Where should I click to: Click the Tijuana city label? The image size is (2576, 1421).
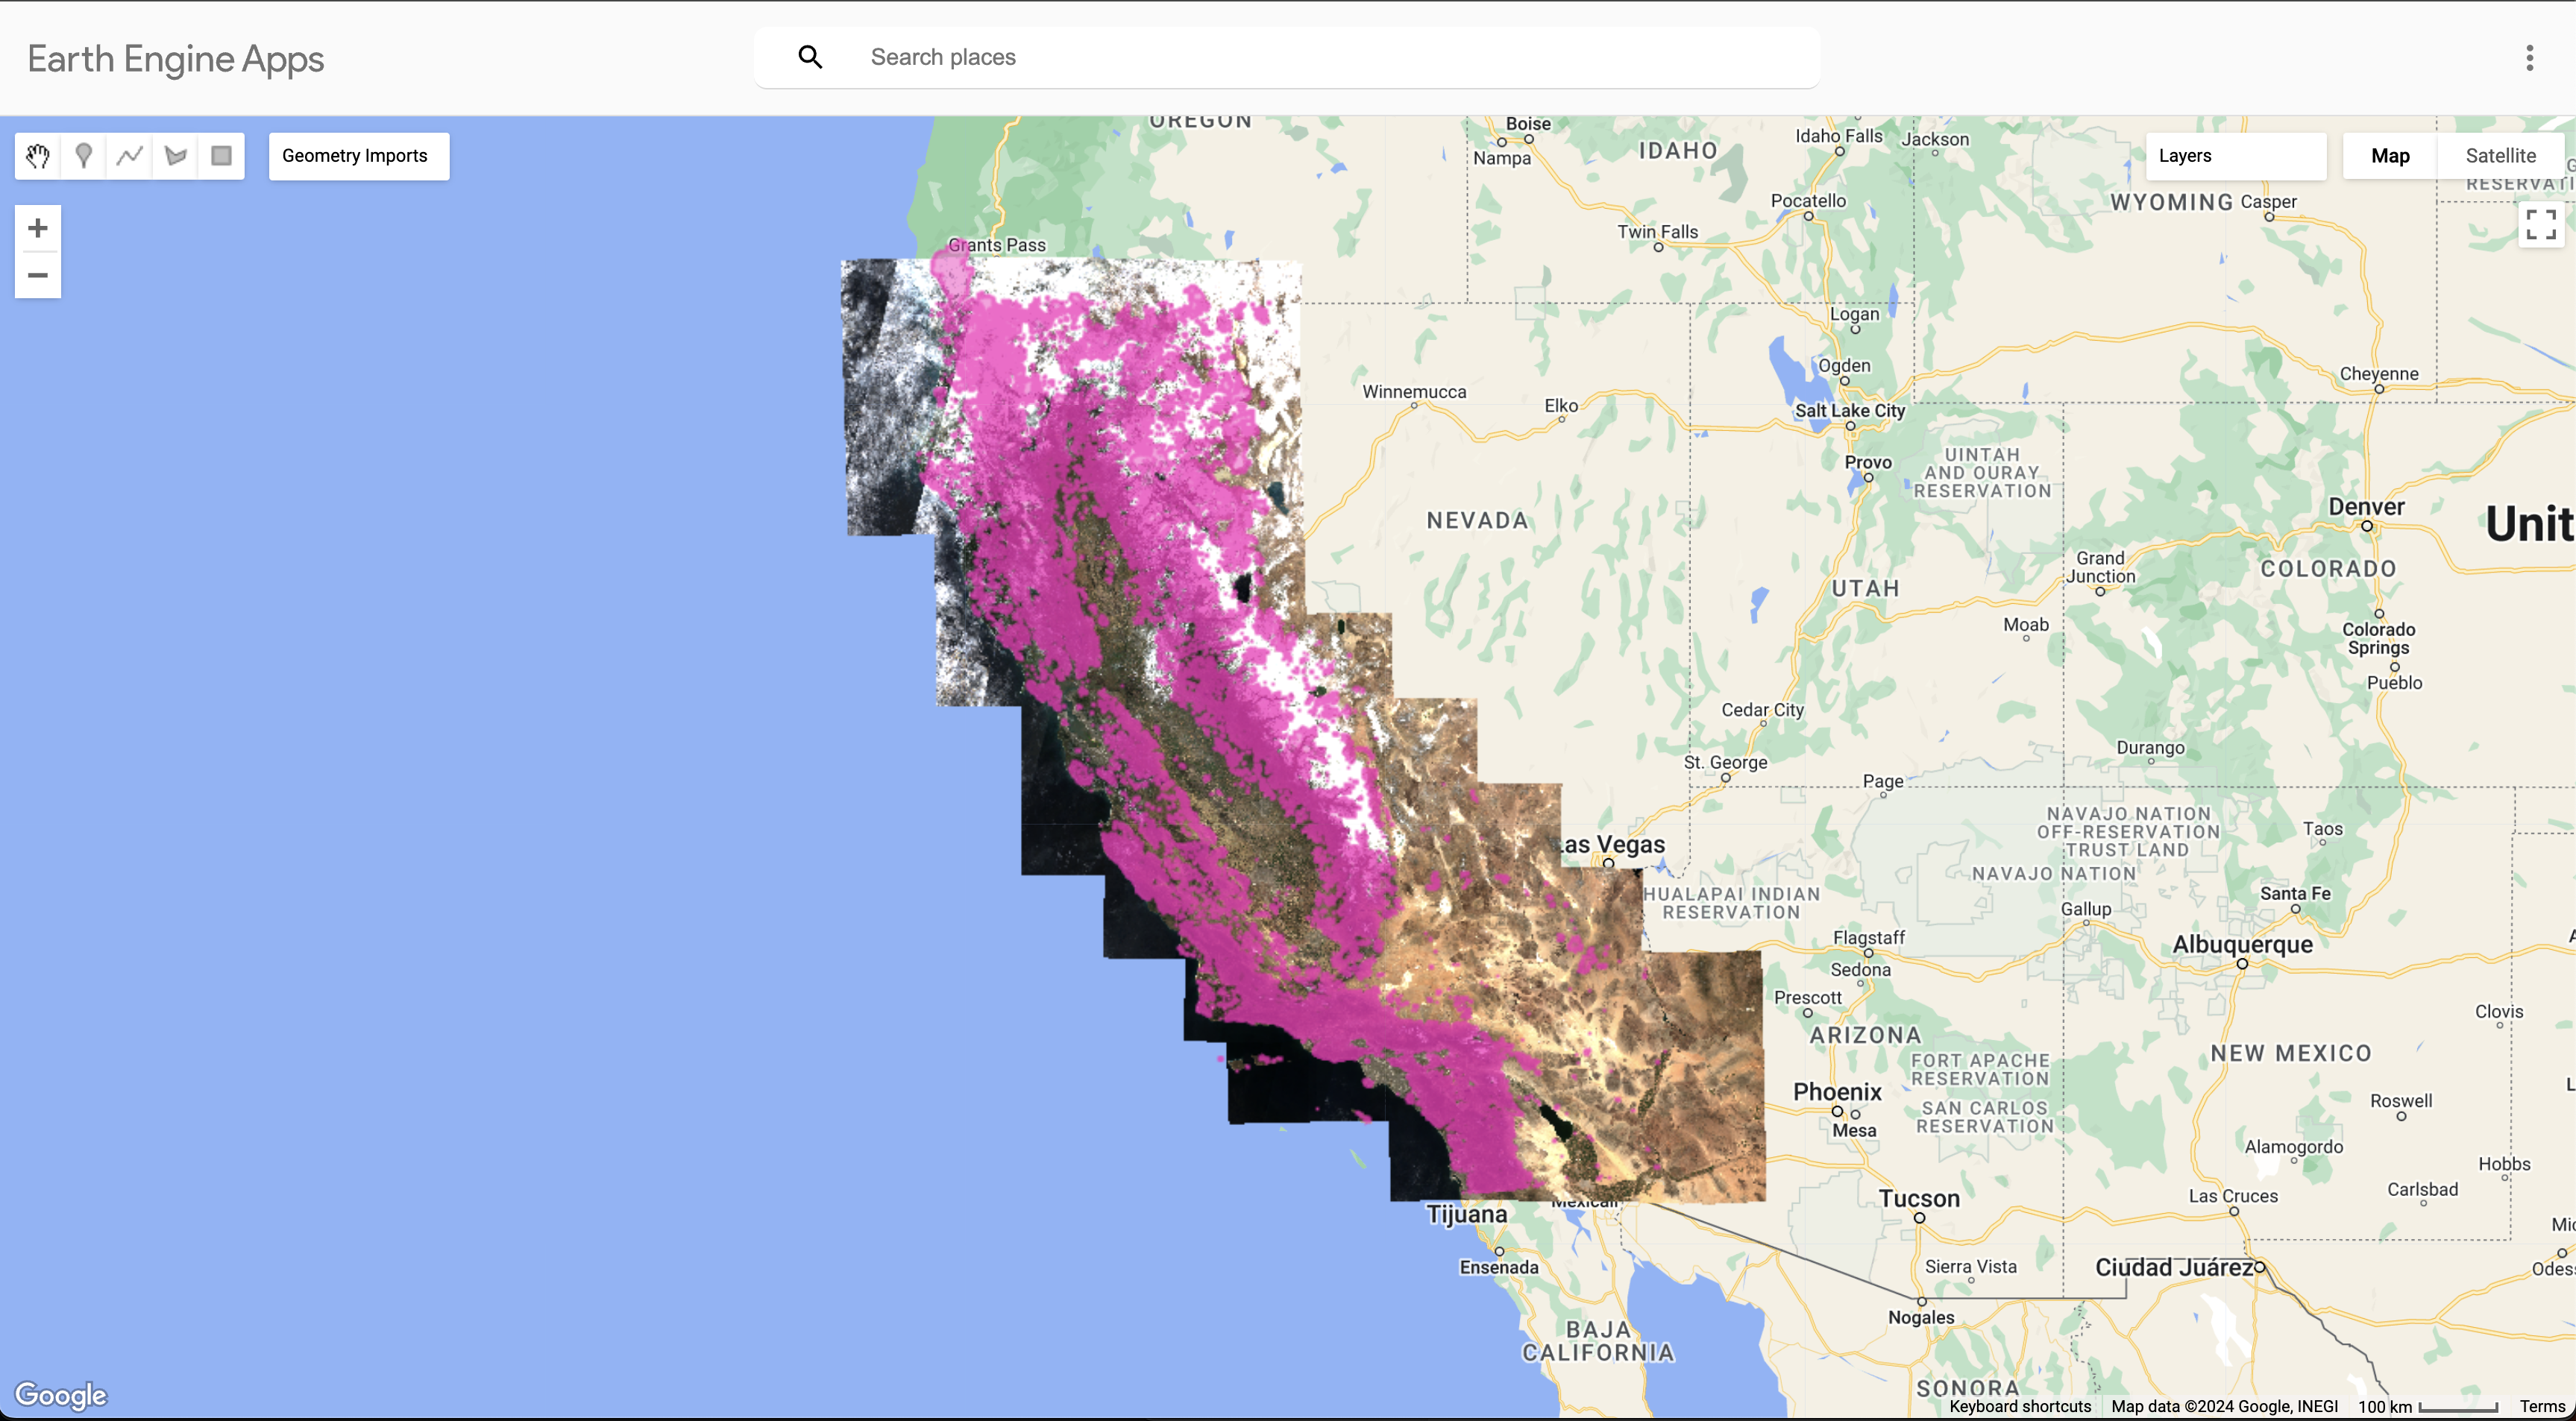(x=1467, y=1214)
